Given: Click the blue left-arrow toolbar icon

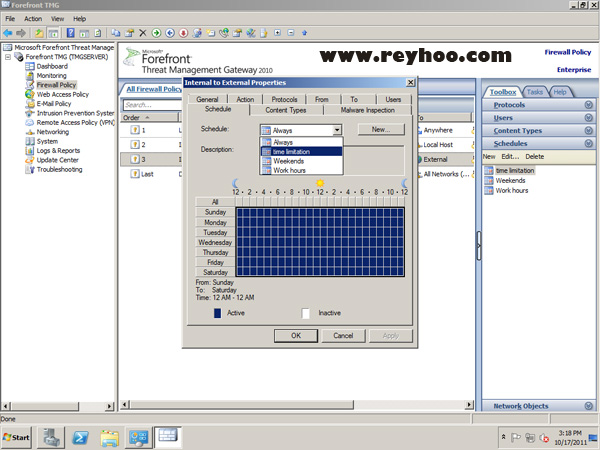Looking at the screenshot, I should 170,33.
